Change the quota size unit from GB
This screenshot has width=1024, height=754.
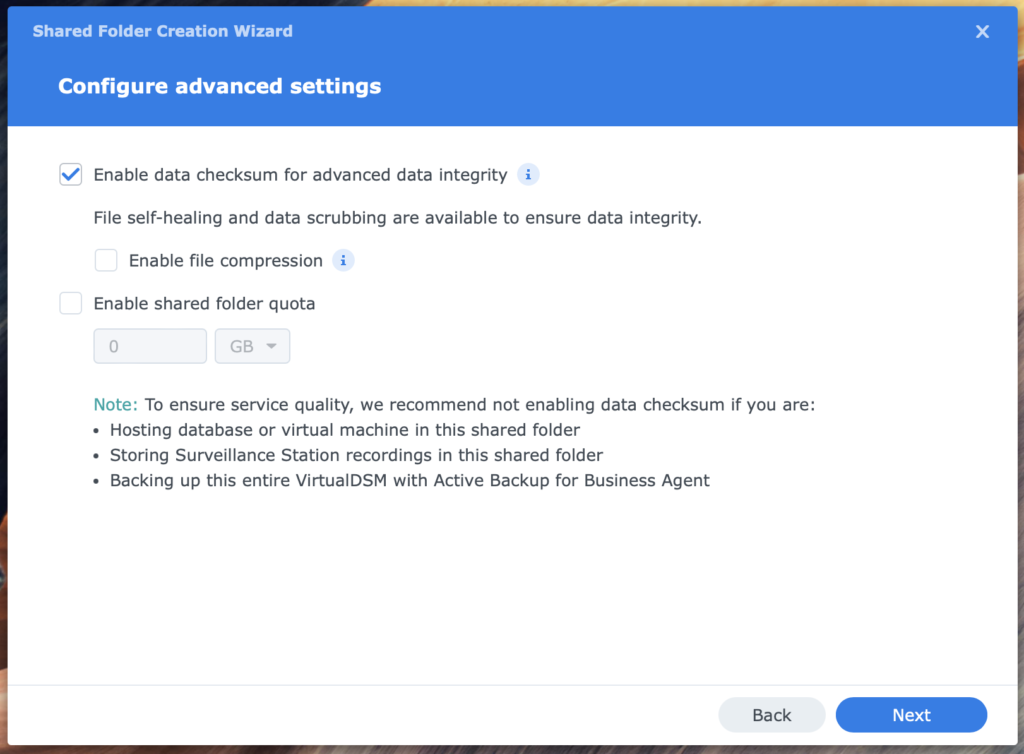click(x=252, y=345)
